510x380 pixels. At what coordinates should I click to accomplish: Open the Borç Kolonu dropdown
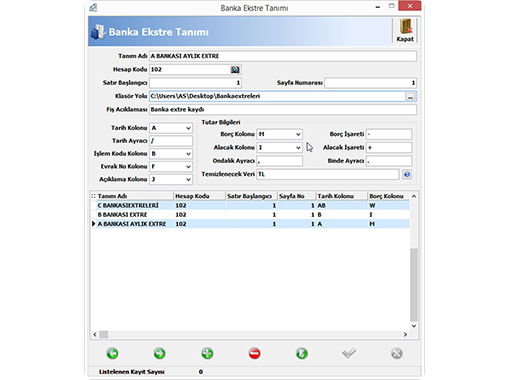[298, 134]
